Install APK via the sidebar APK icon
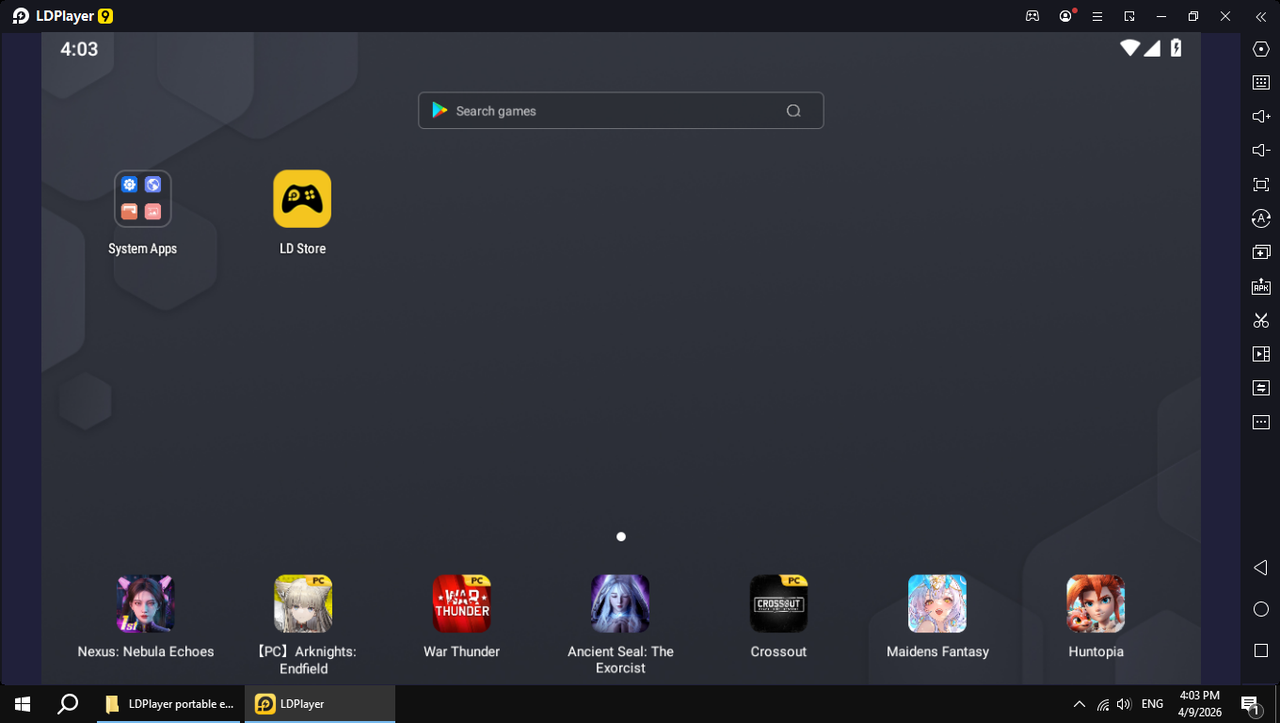 point(1261,287)
